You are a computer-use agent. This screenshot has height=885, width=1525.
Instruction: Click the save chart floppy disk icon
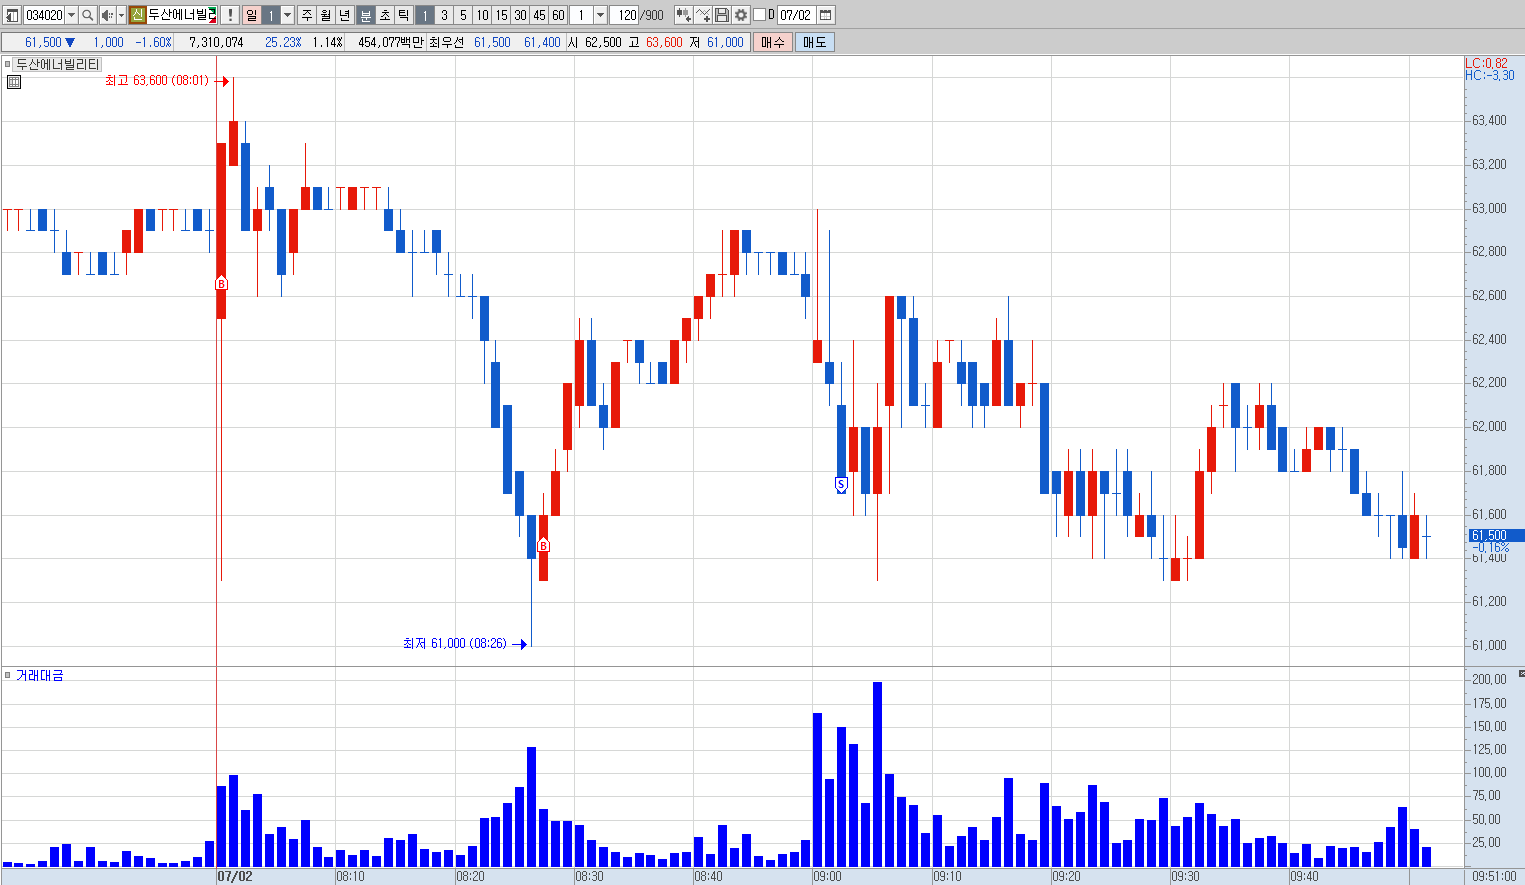pos(722,15)
